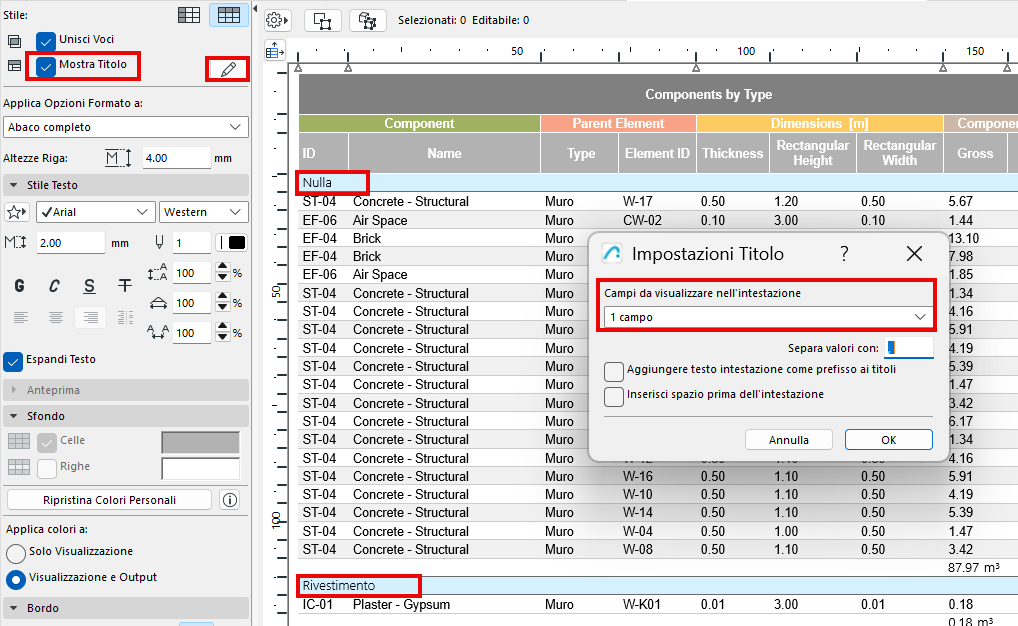This screenshot has height=626, width=1018.
Task: Apply strikethrough text style
Action: click(x=124, y=286)
